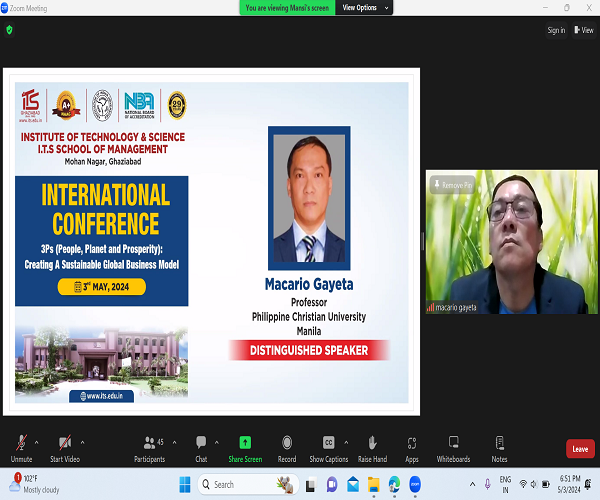Open View Options dropdown
The image size is (600, 500).
pyautogui.click(x=364, y=8)
